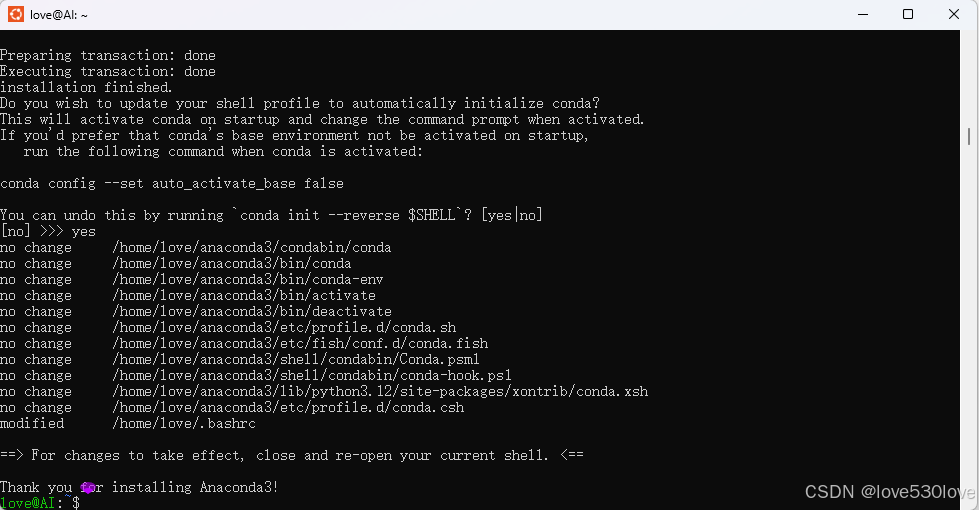Click the purple cursor highlight over "for"

pos(88,488)
